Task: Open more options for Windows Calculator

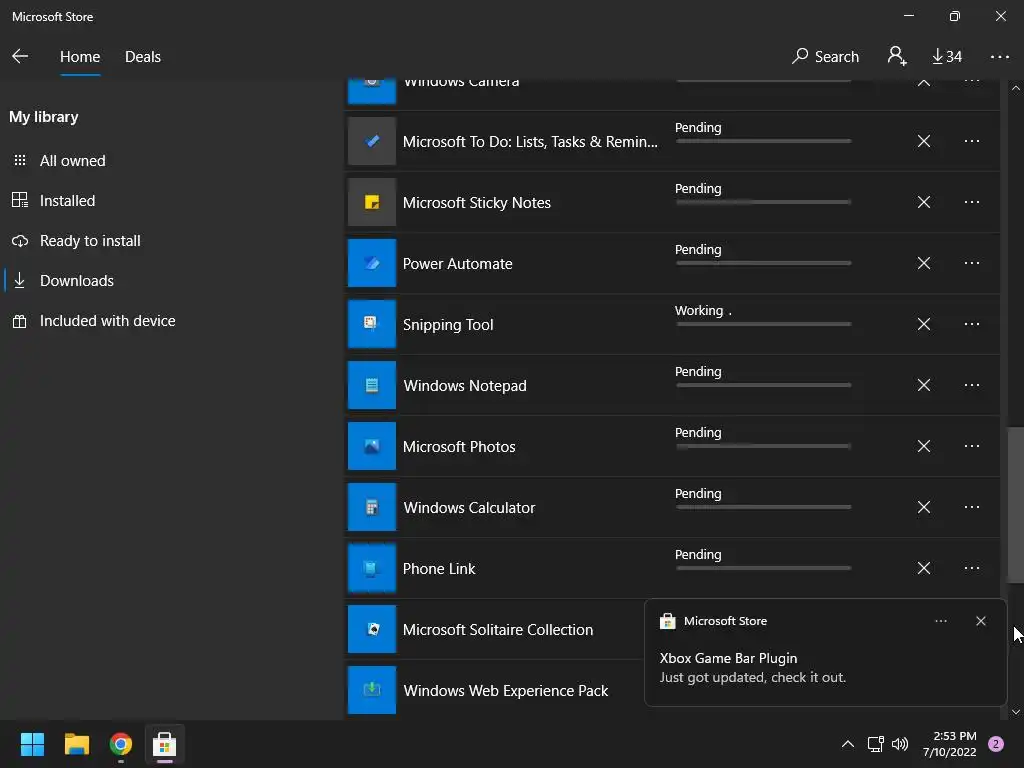Action: (x=972, y=507)
